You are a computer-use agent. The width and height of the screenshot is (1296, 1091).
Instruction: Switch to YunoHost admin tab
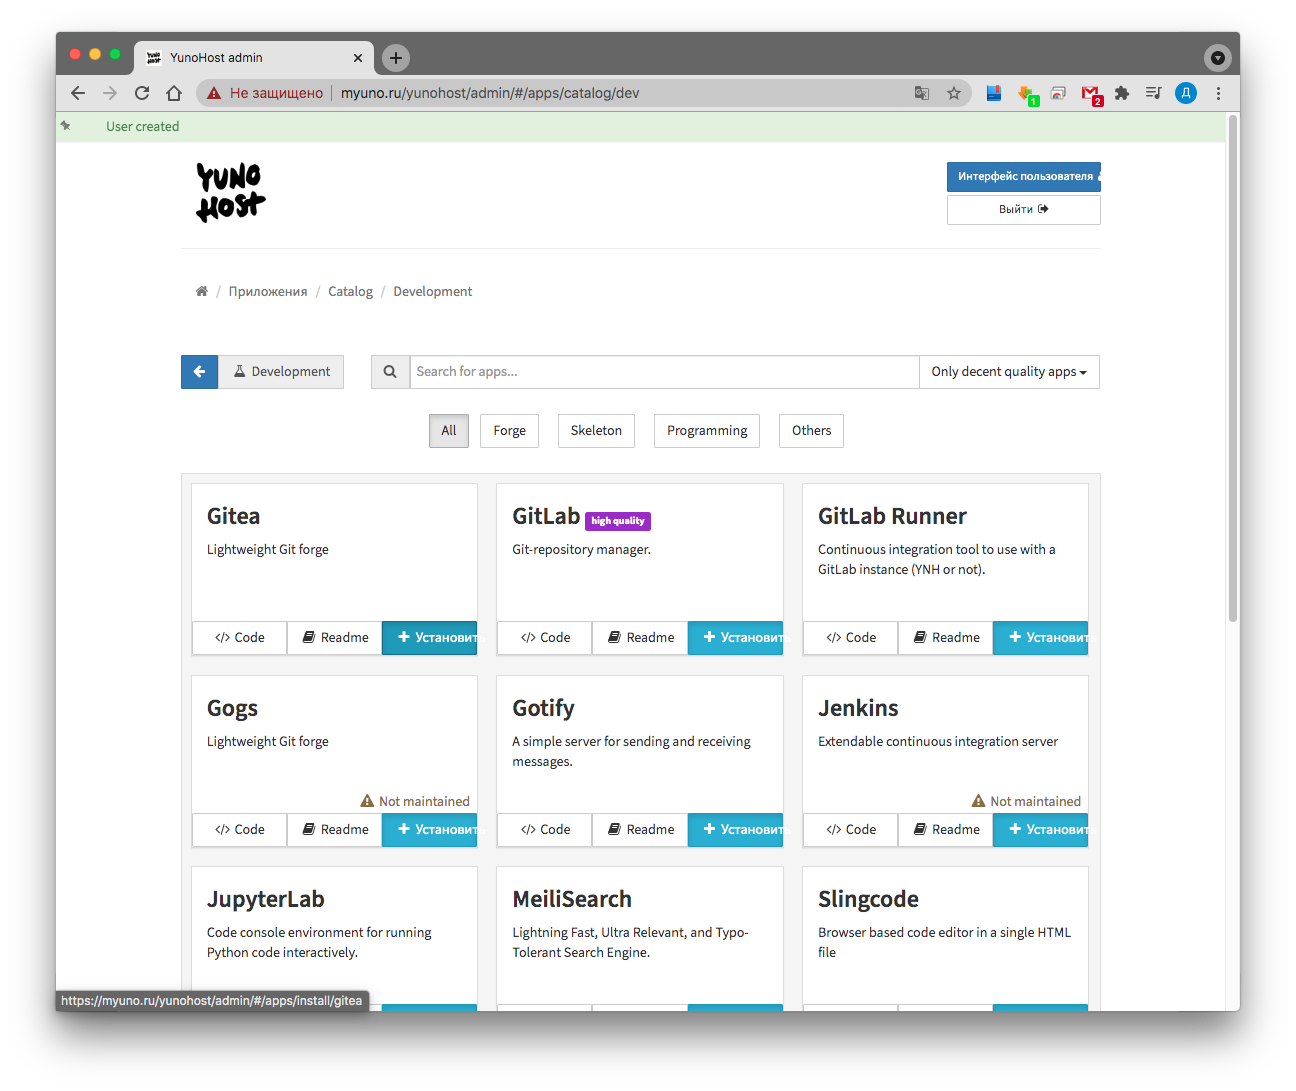(255, 58)
